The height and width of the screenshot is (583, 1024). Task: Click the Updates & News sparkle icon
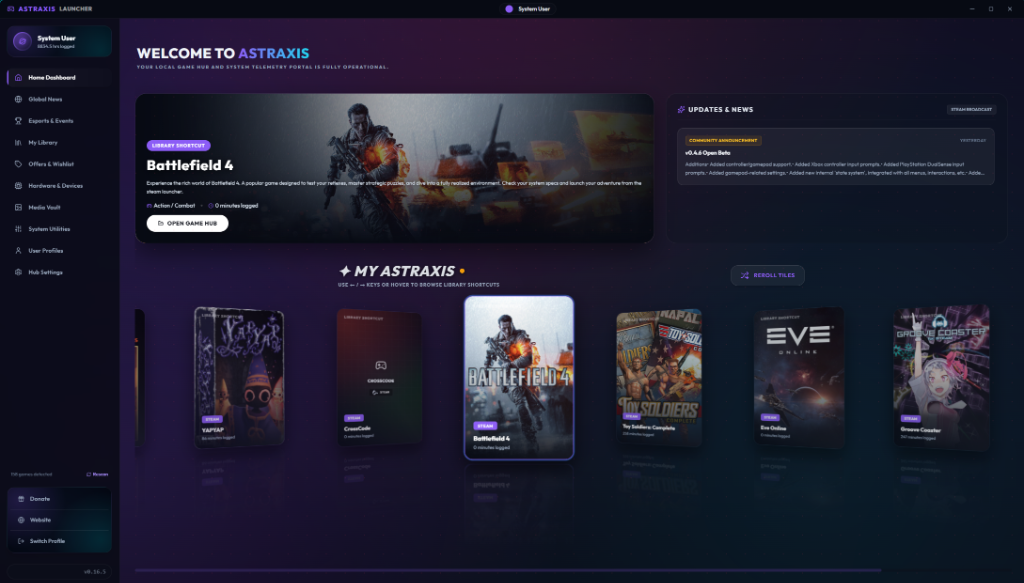point(681,110)
